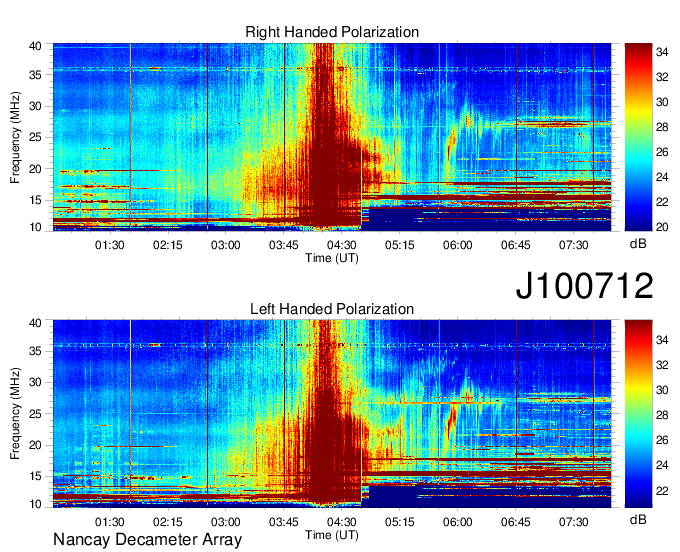Click the 40 MHz tick label on top plot
Image resolution: width=680 pixels, height=552 pixels.
coord(35,46)
